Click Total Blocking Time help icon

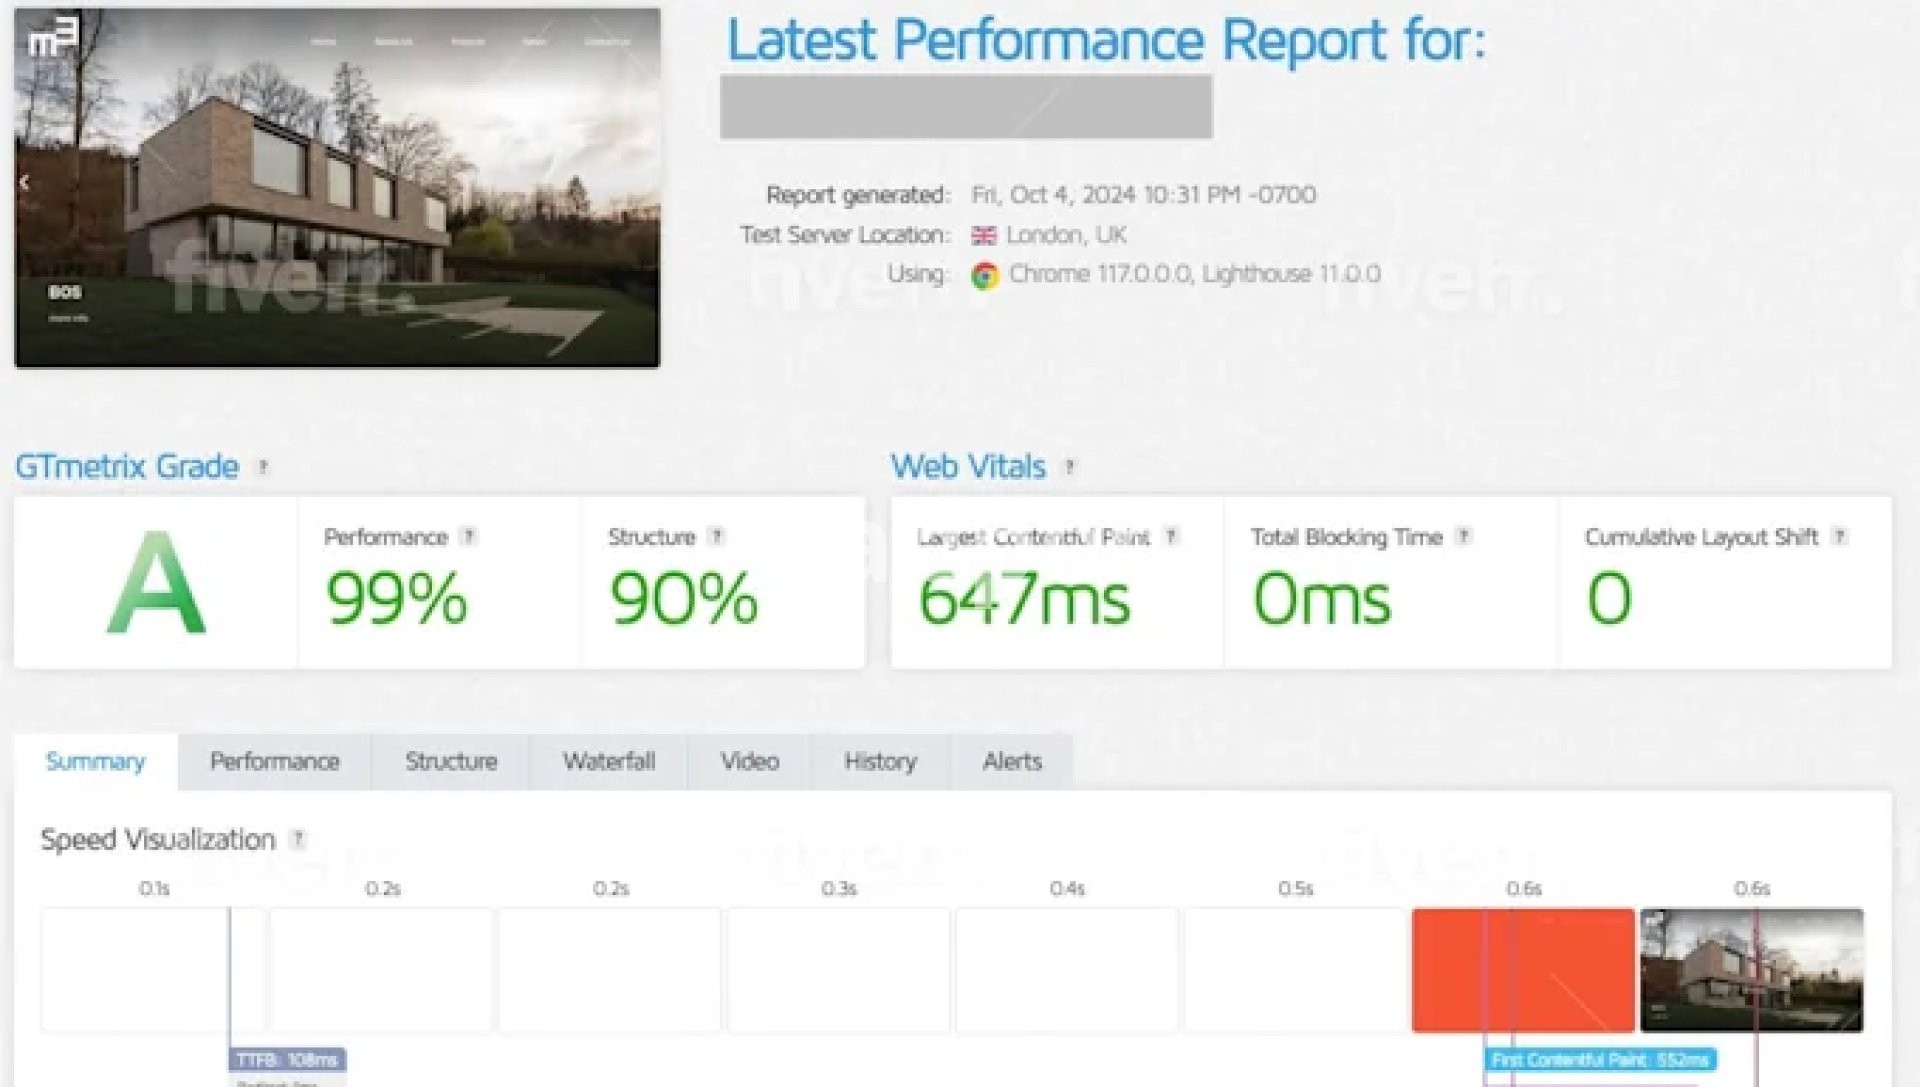(1463, 537)
